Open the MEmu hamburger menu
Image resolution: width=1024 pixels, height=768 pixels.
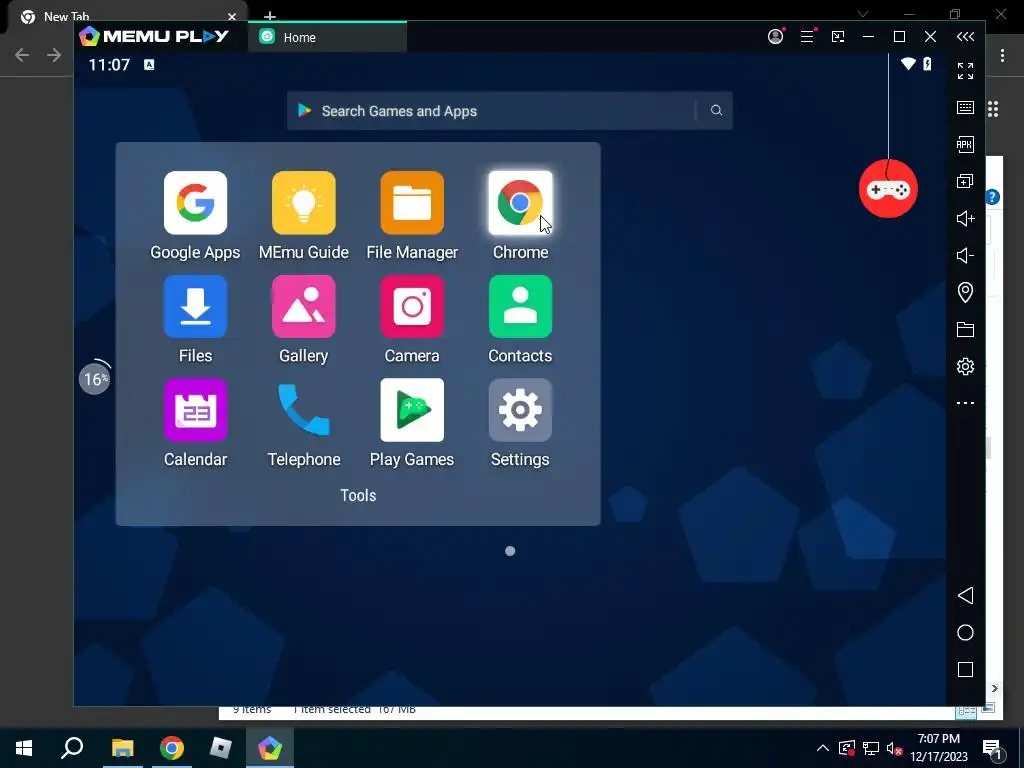click(808, 36)
